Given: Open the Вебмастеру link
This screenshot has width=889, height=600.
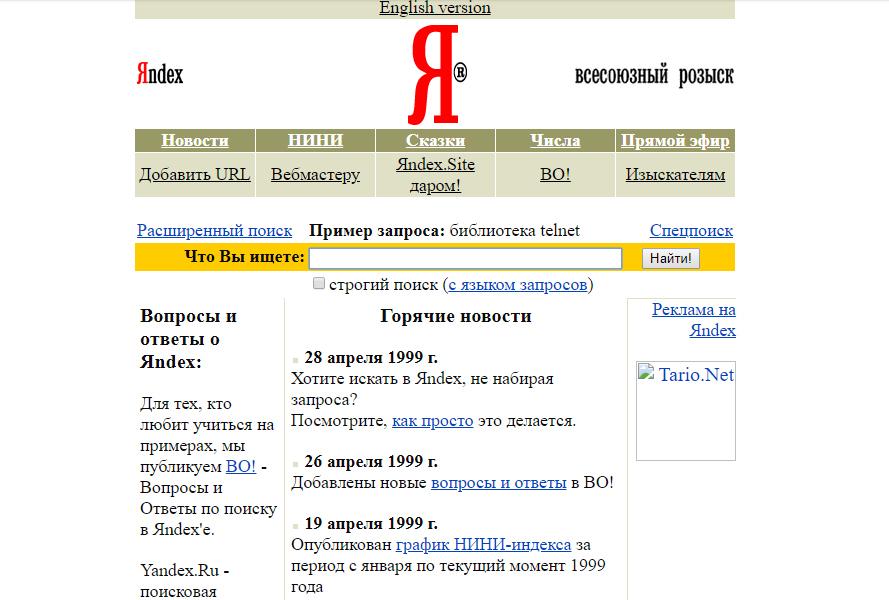Looking at the screenshot, I should point(315,175).
